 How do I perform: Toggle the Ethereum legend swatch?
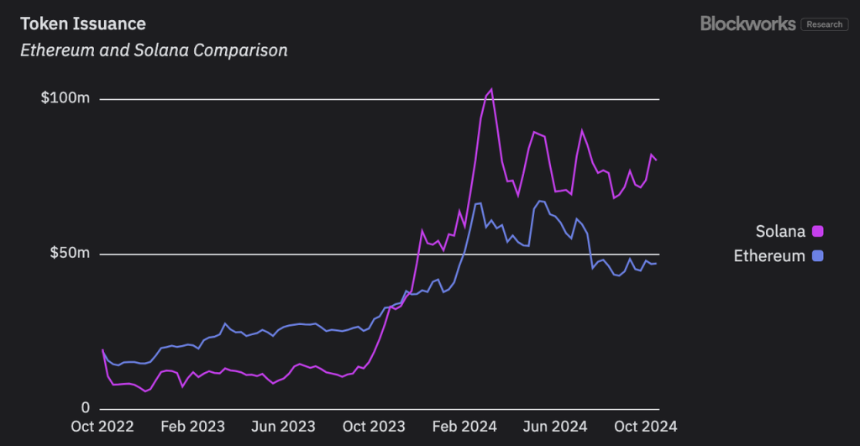(817, 256)
